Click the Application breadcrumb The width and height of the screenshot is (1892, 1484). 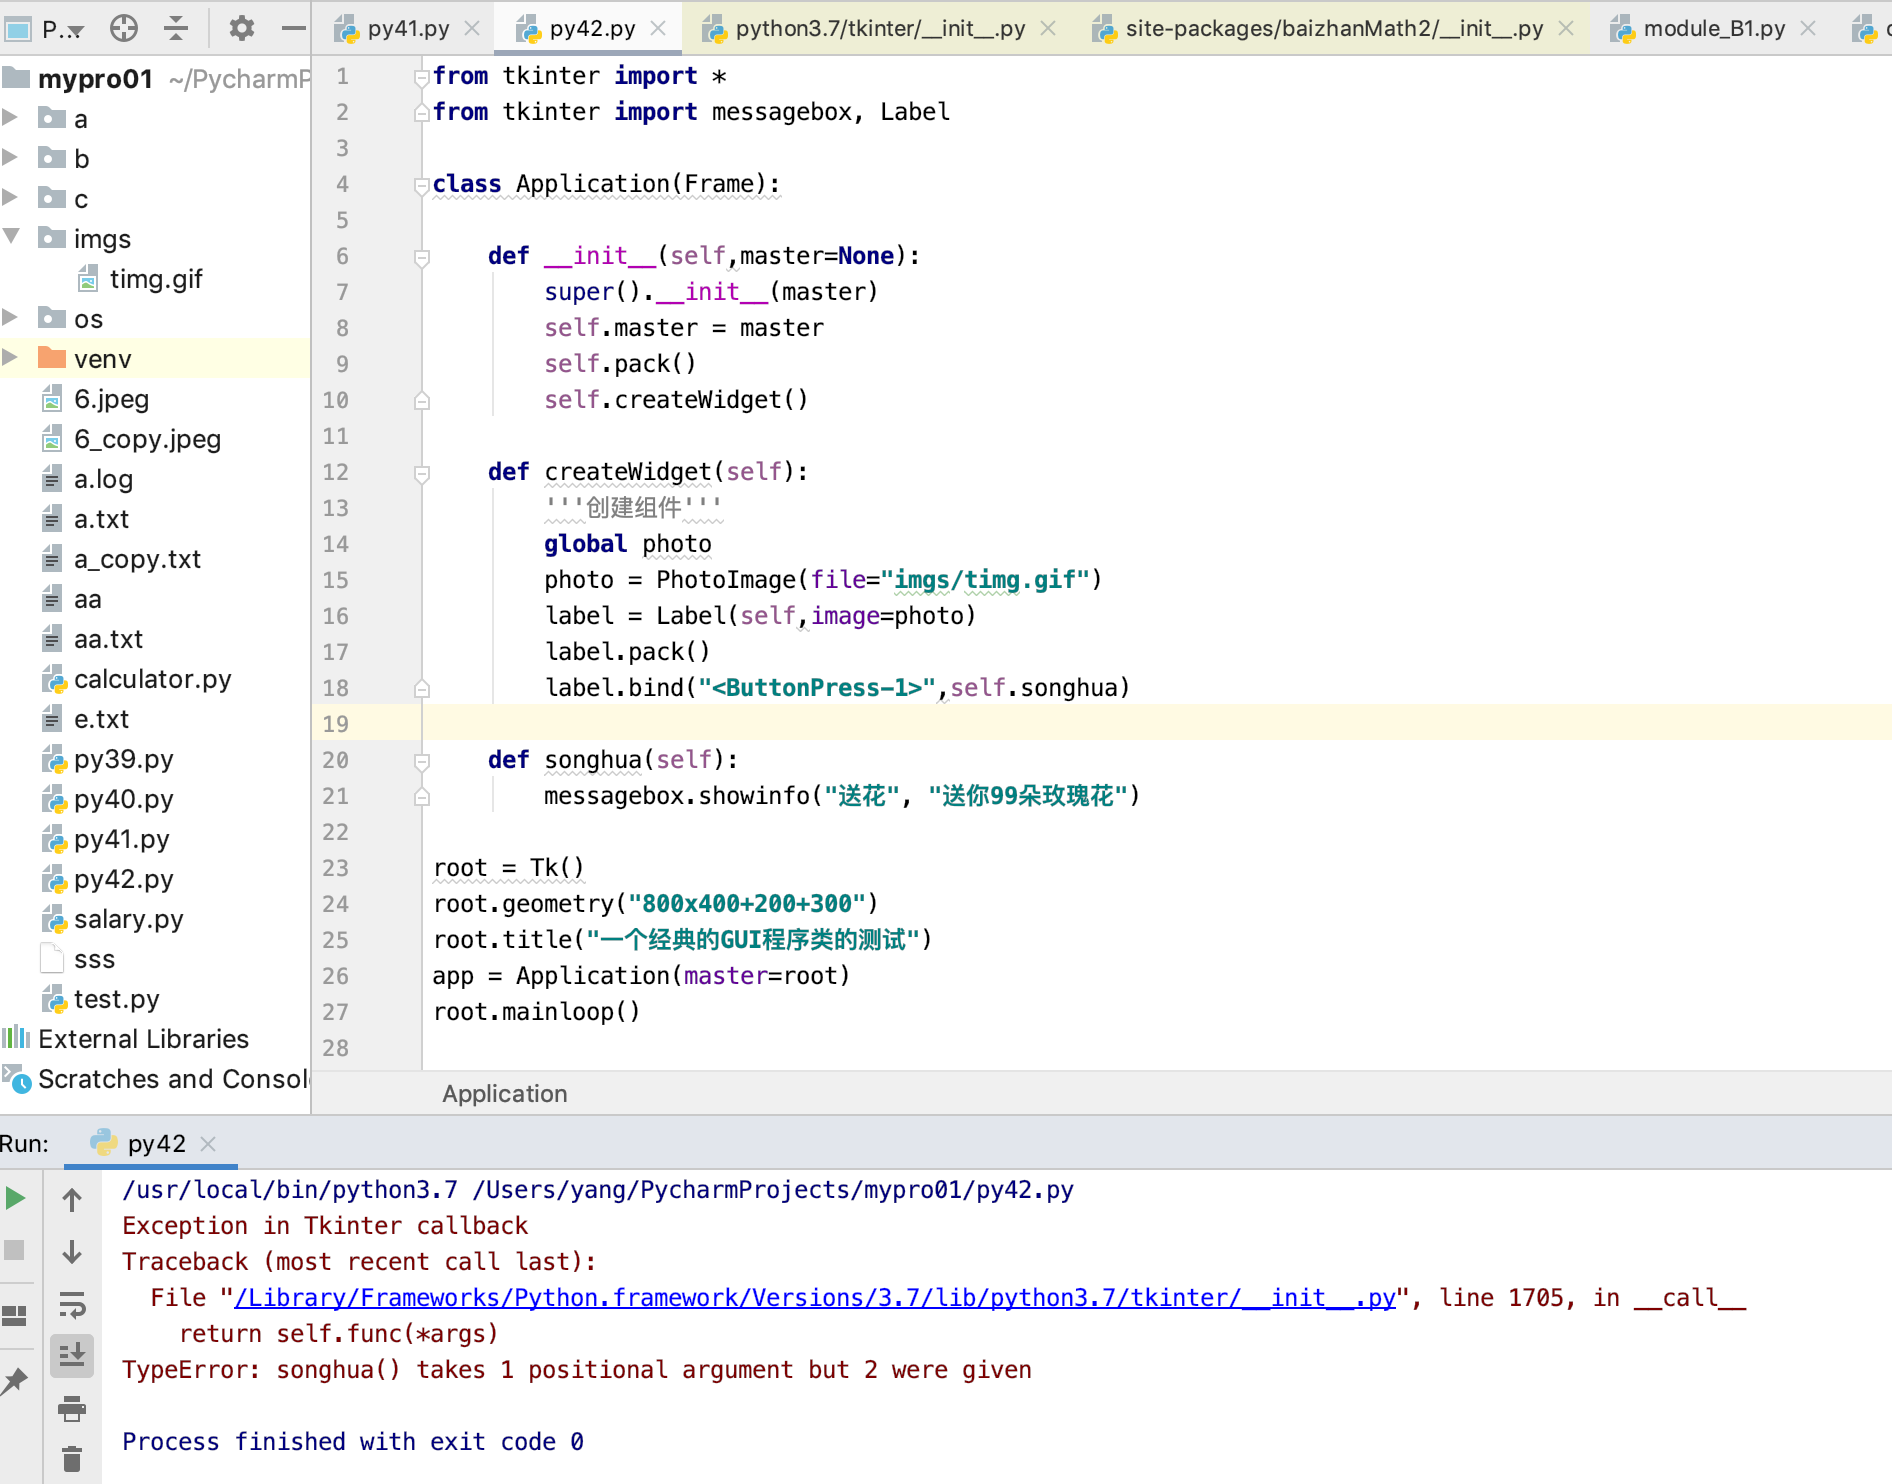[x=504, y=1094]
